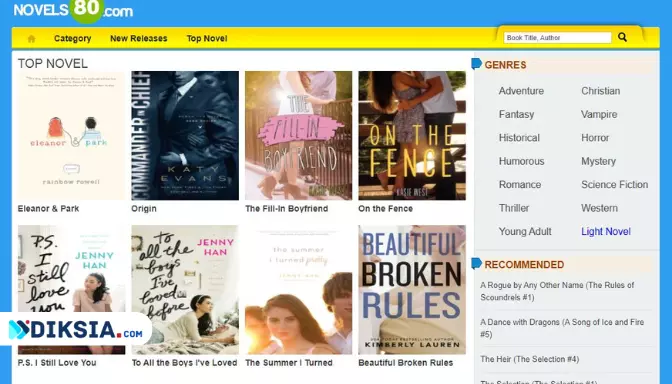Screen dimensions: 672x384
Task: Select the Young Adult genre
Action: [525, 231]
